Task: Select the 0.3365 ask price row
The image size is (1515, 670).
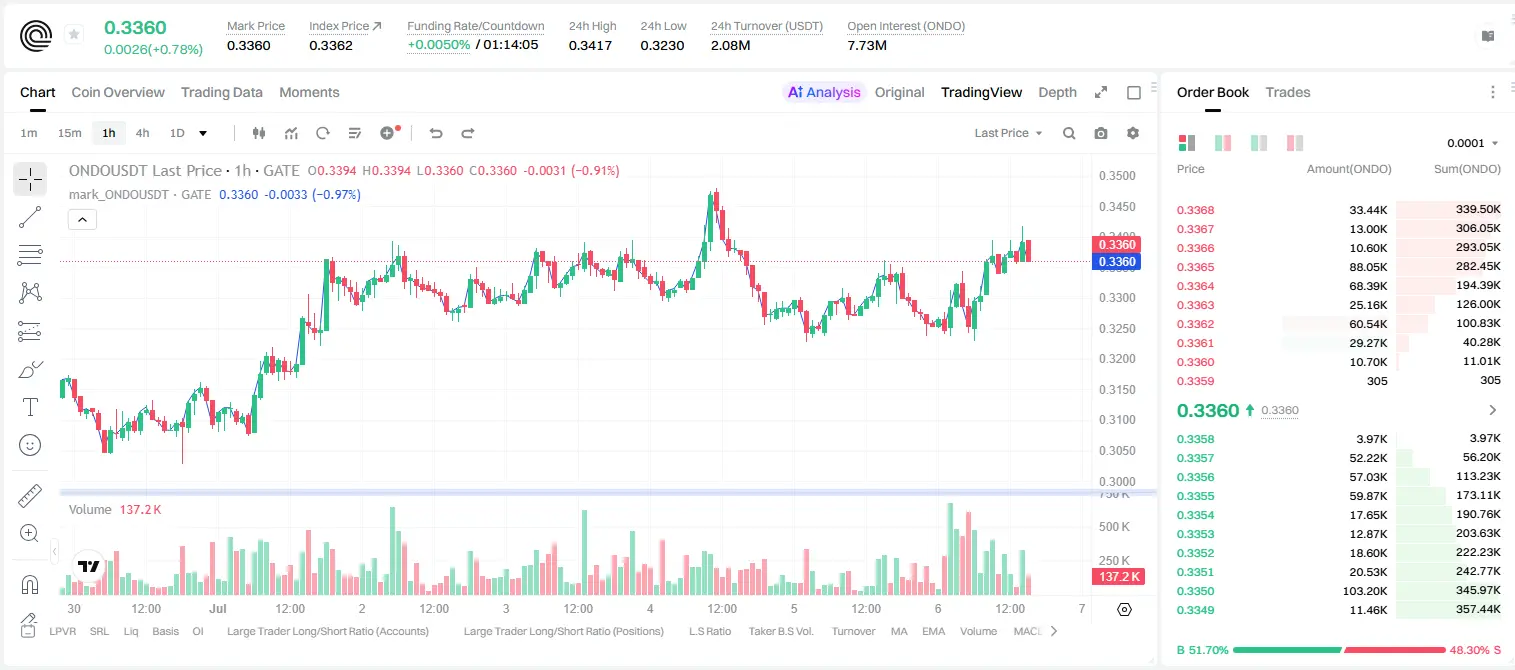Action: (x=1339, y=267)
